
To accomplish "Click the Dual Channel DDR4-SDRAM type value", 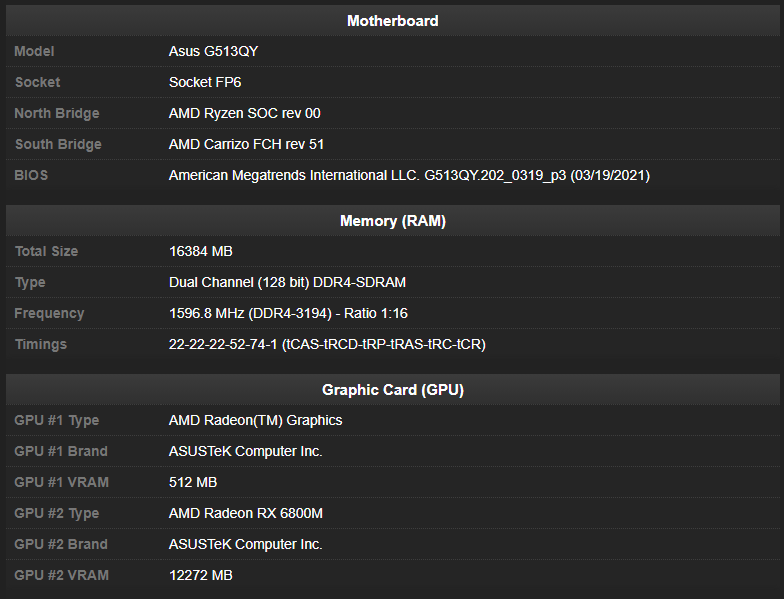I will pyautogui.click(x=287, y=282).
